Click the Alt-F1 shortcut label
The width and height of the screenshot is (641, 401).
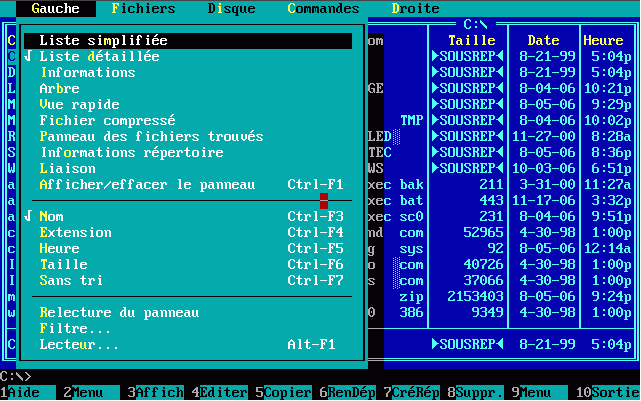coord(311,345)
